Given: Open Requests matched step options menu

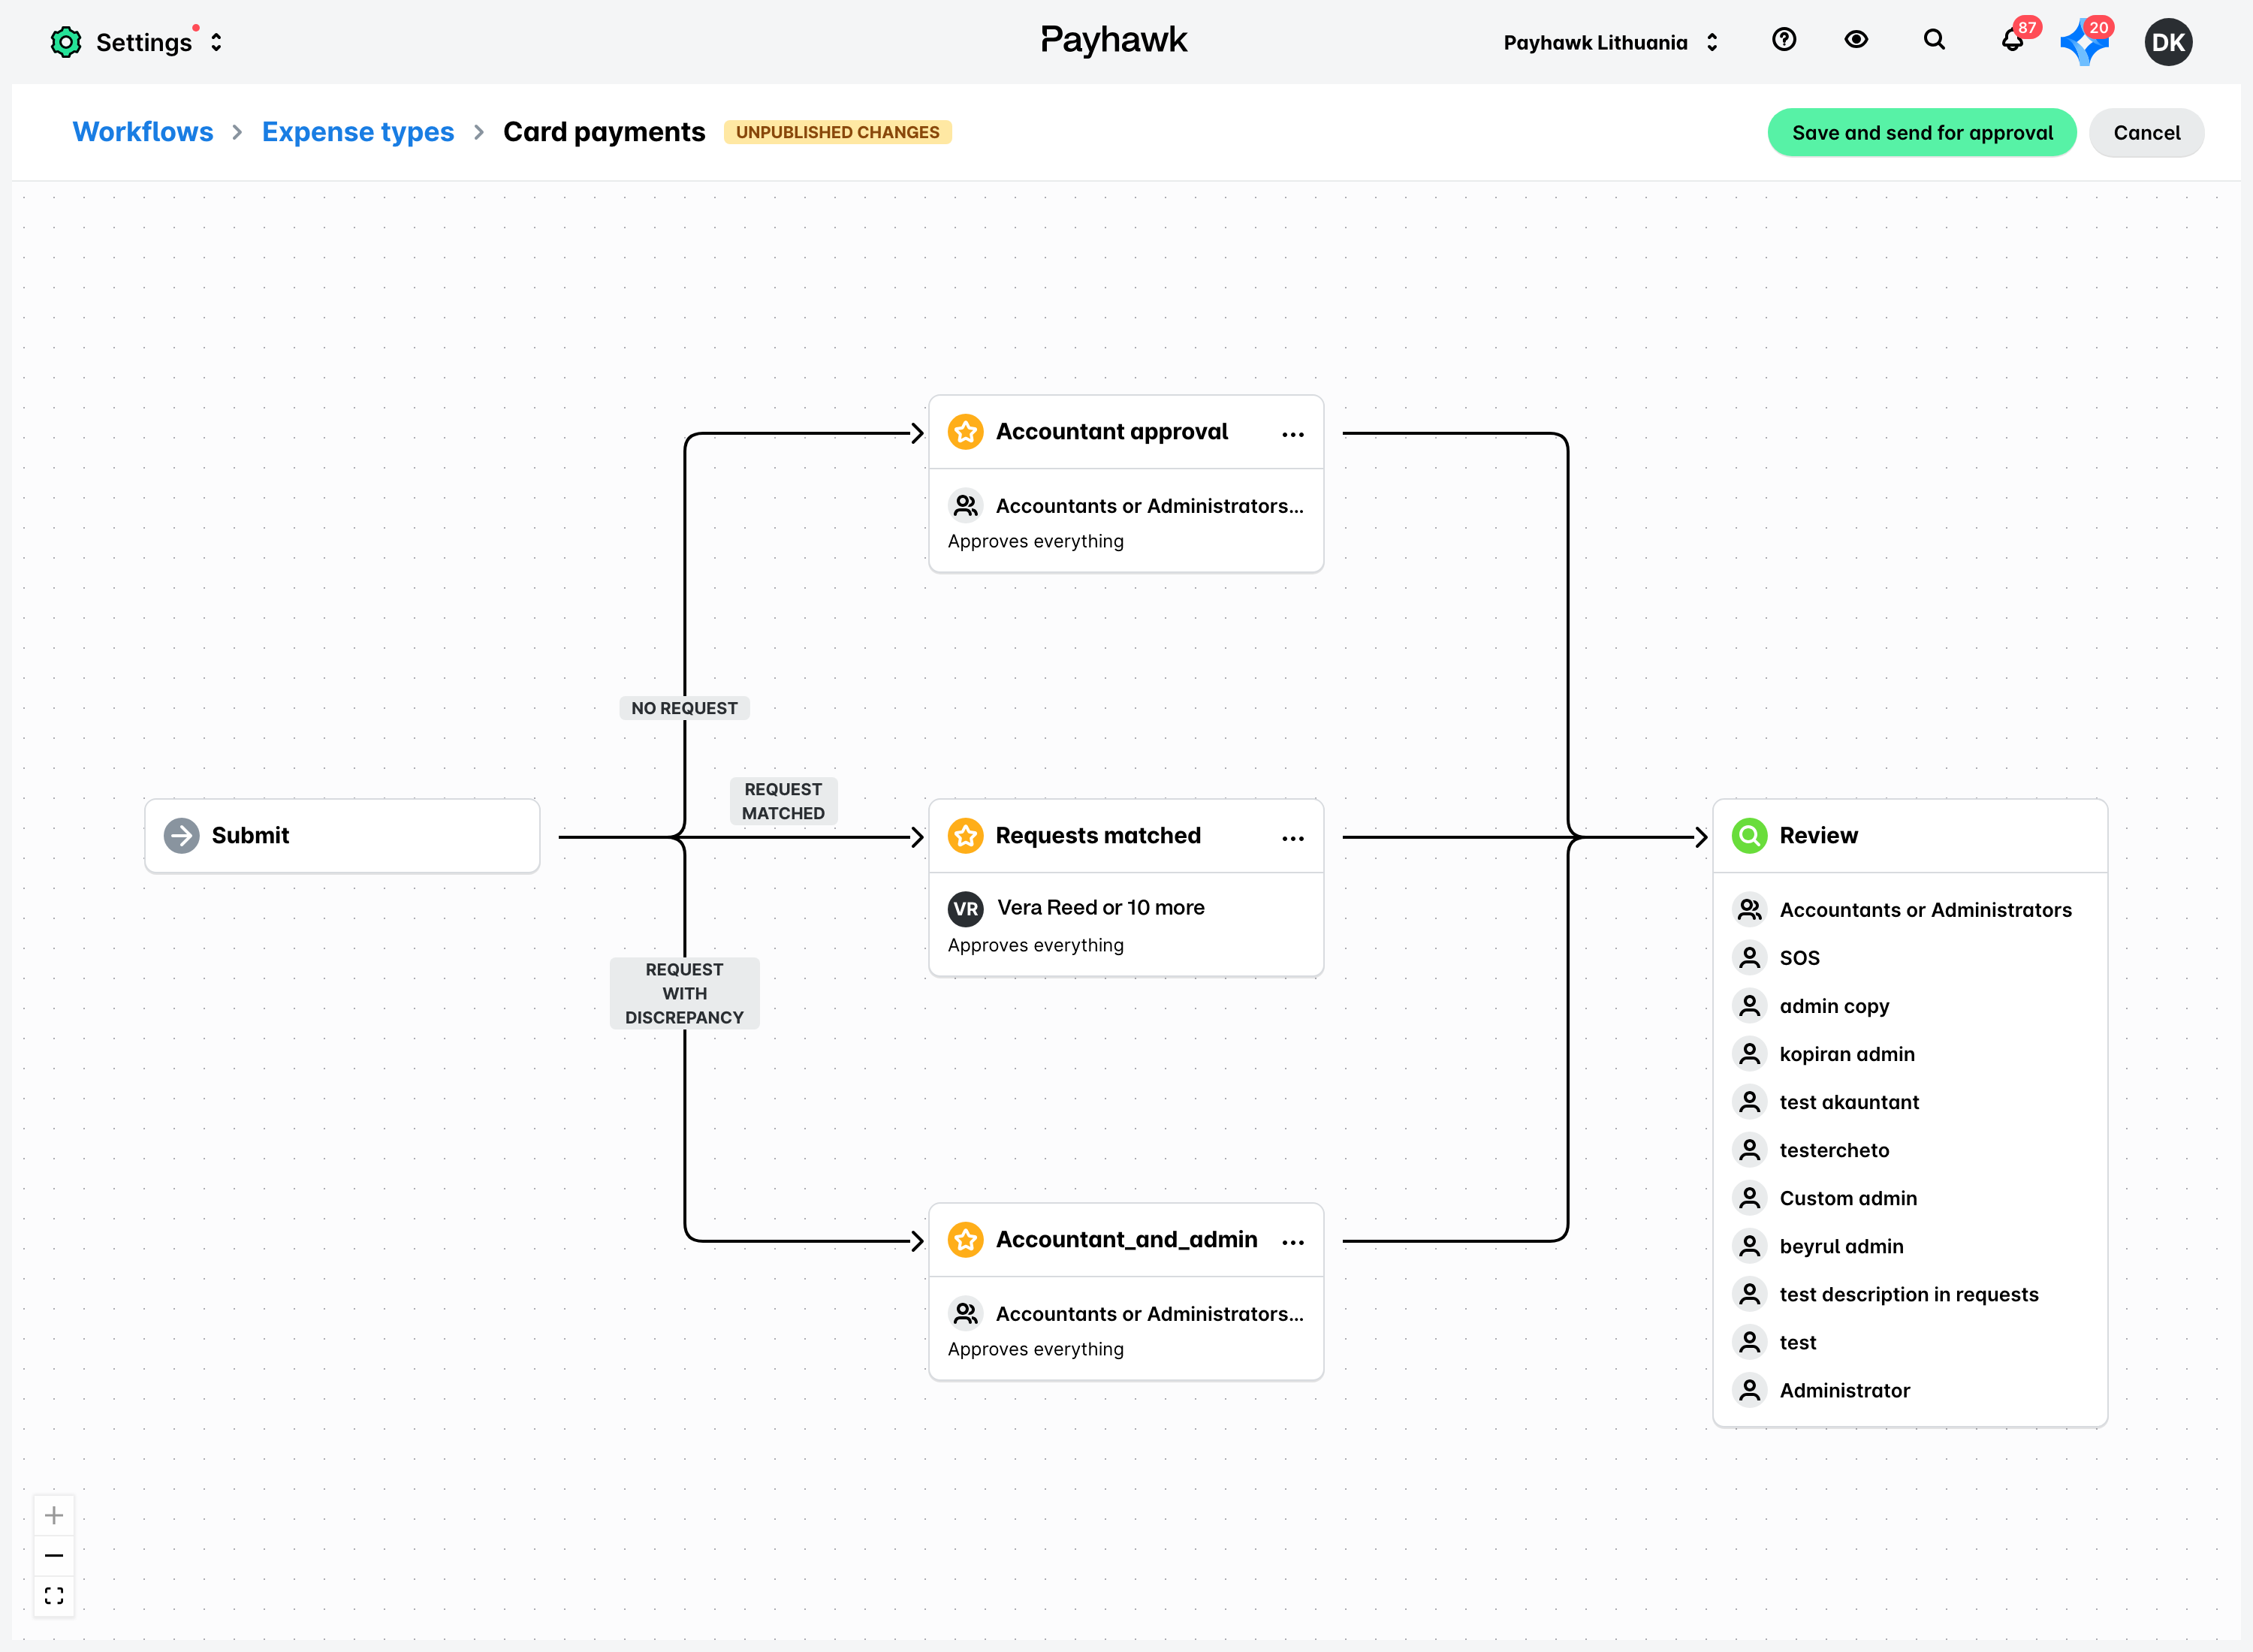Looking at the screenshot, I should 1292,838.
